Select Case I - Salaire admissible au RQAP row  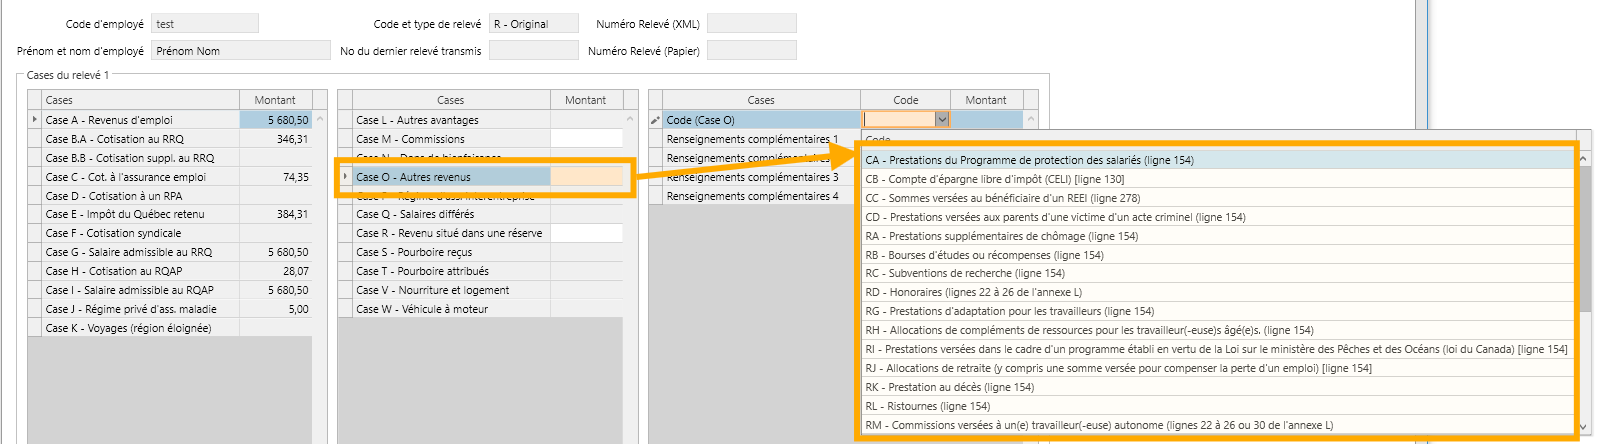pyautogui.click(x=170, y=290)
